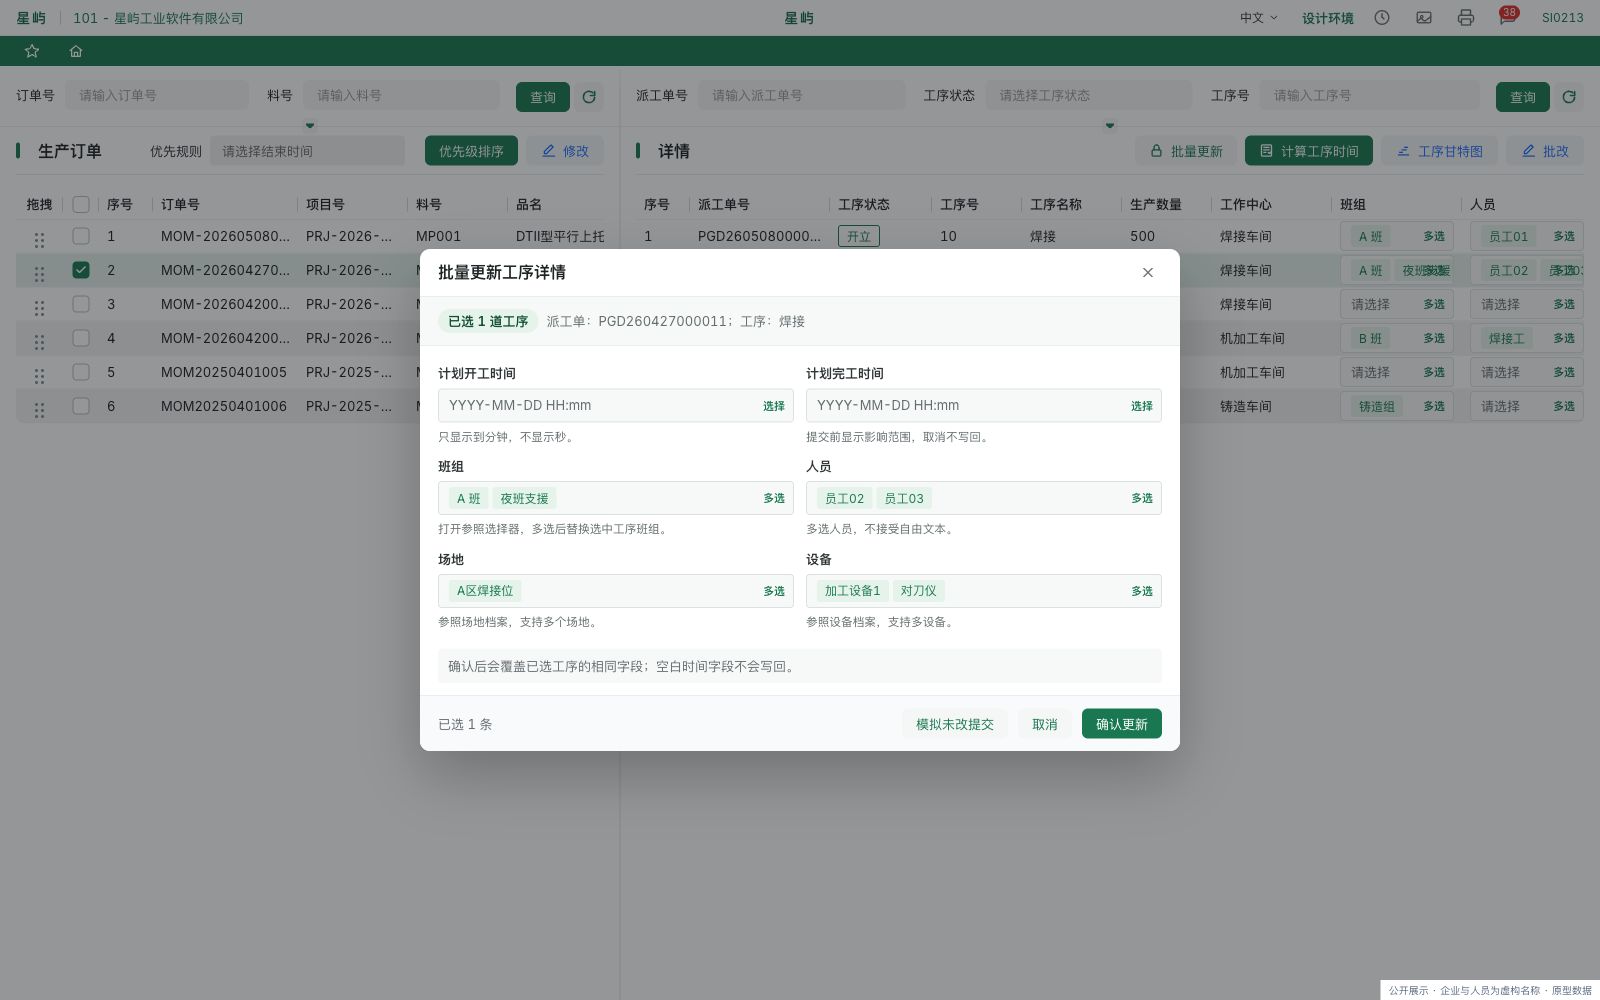This screenshot has height=1000, width=1600.
Task: Click the 模拟未改提交 button
Action: tap(955, 724)
